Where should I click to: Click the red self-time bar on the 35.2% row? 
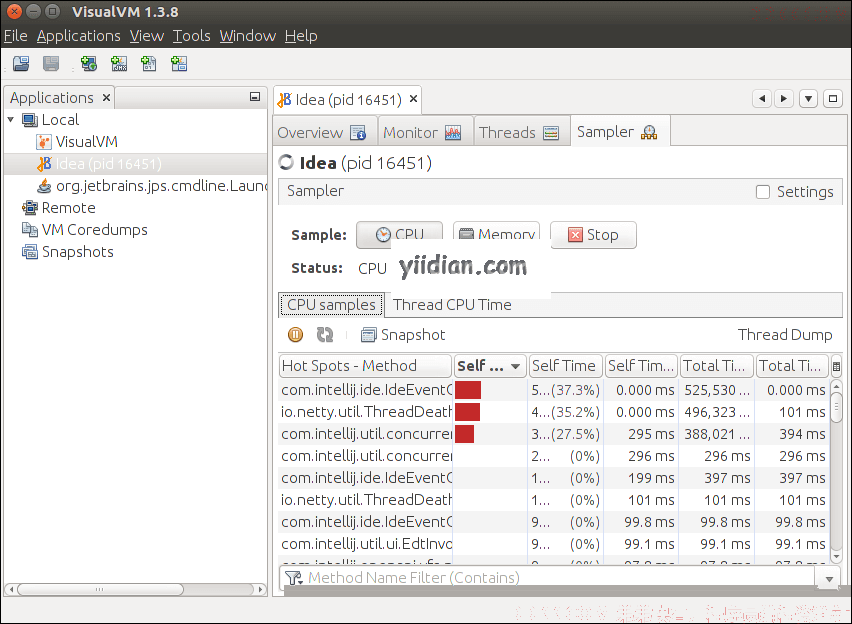pos(467,412)
